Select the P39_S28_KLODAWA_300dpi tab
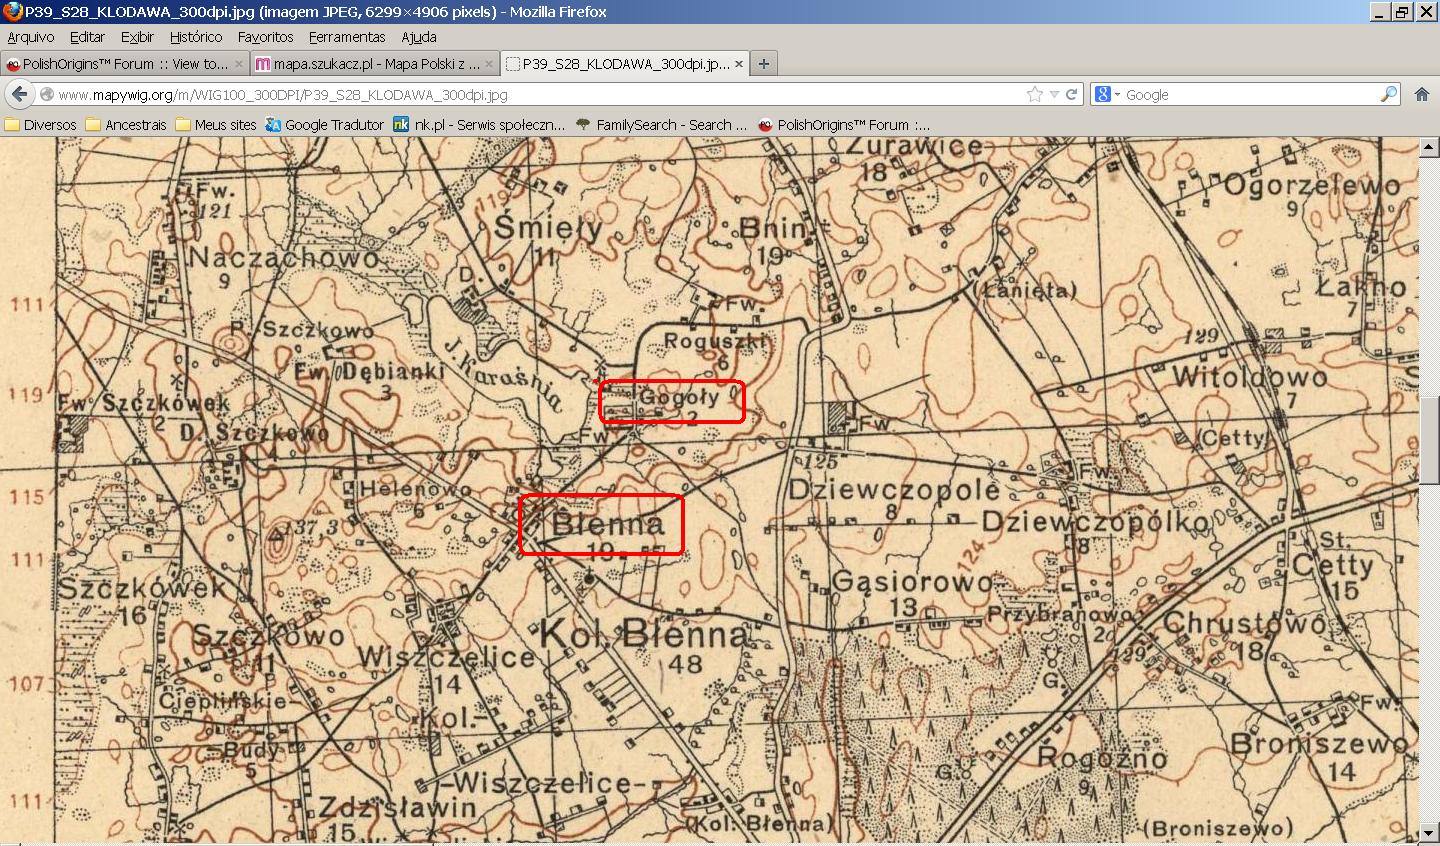Screen dimensions: 1440x846 (x=625, y=64)
